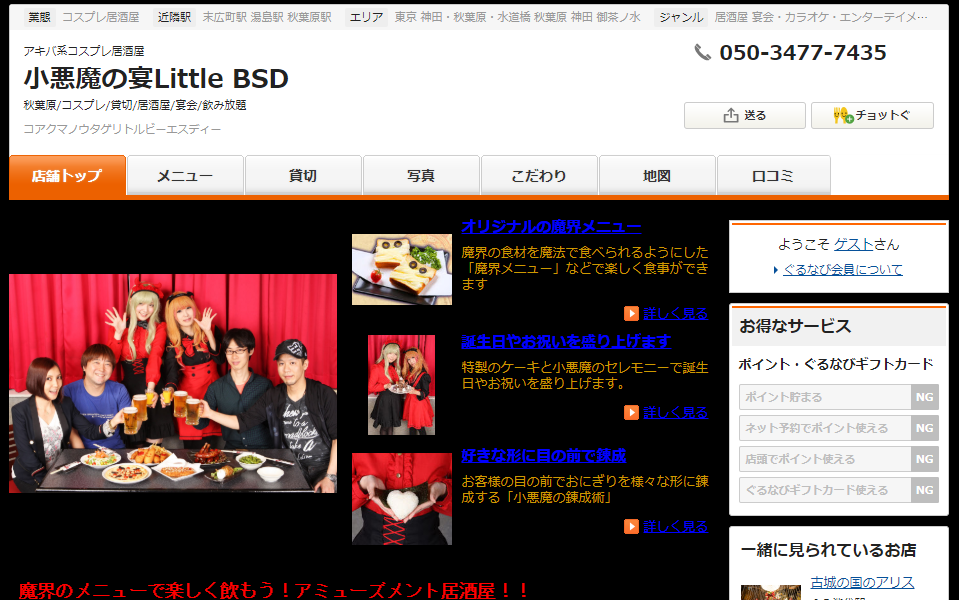Click the ゲスト user link
959x600 pixels.
[853, 244]
